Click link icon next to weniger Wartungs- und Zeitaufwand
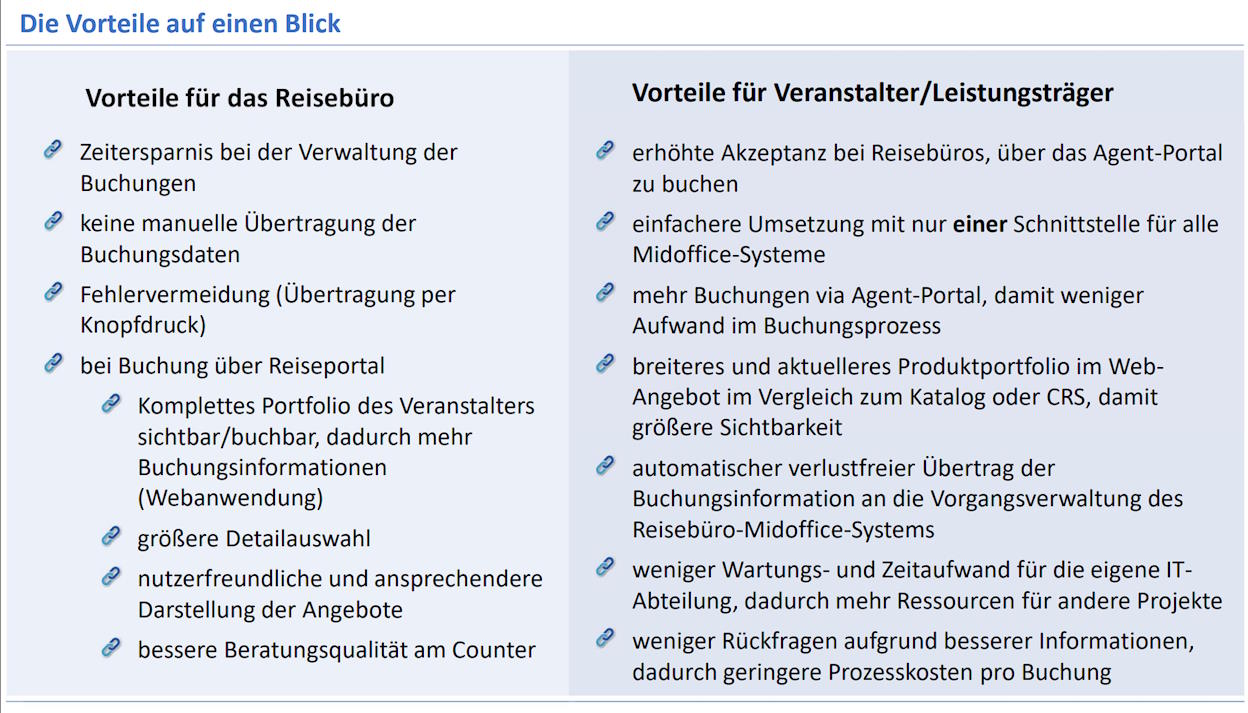 tap(605, 567)
